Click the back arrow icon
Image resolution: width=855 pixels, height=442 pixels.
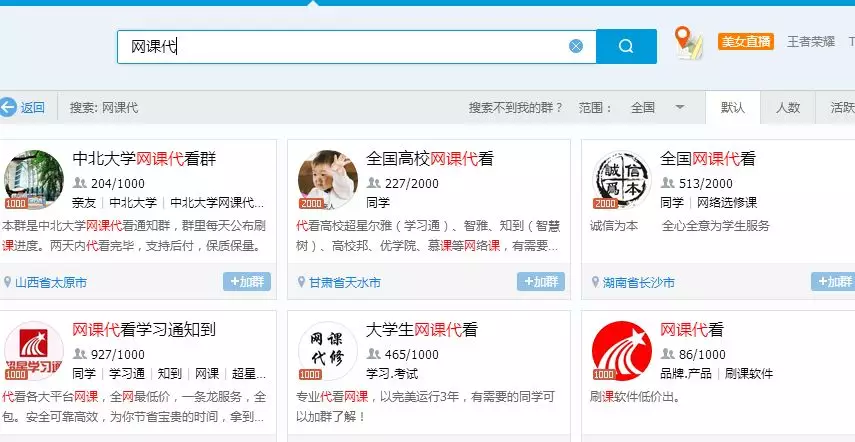tap(9, 107)
